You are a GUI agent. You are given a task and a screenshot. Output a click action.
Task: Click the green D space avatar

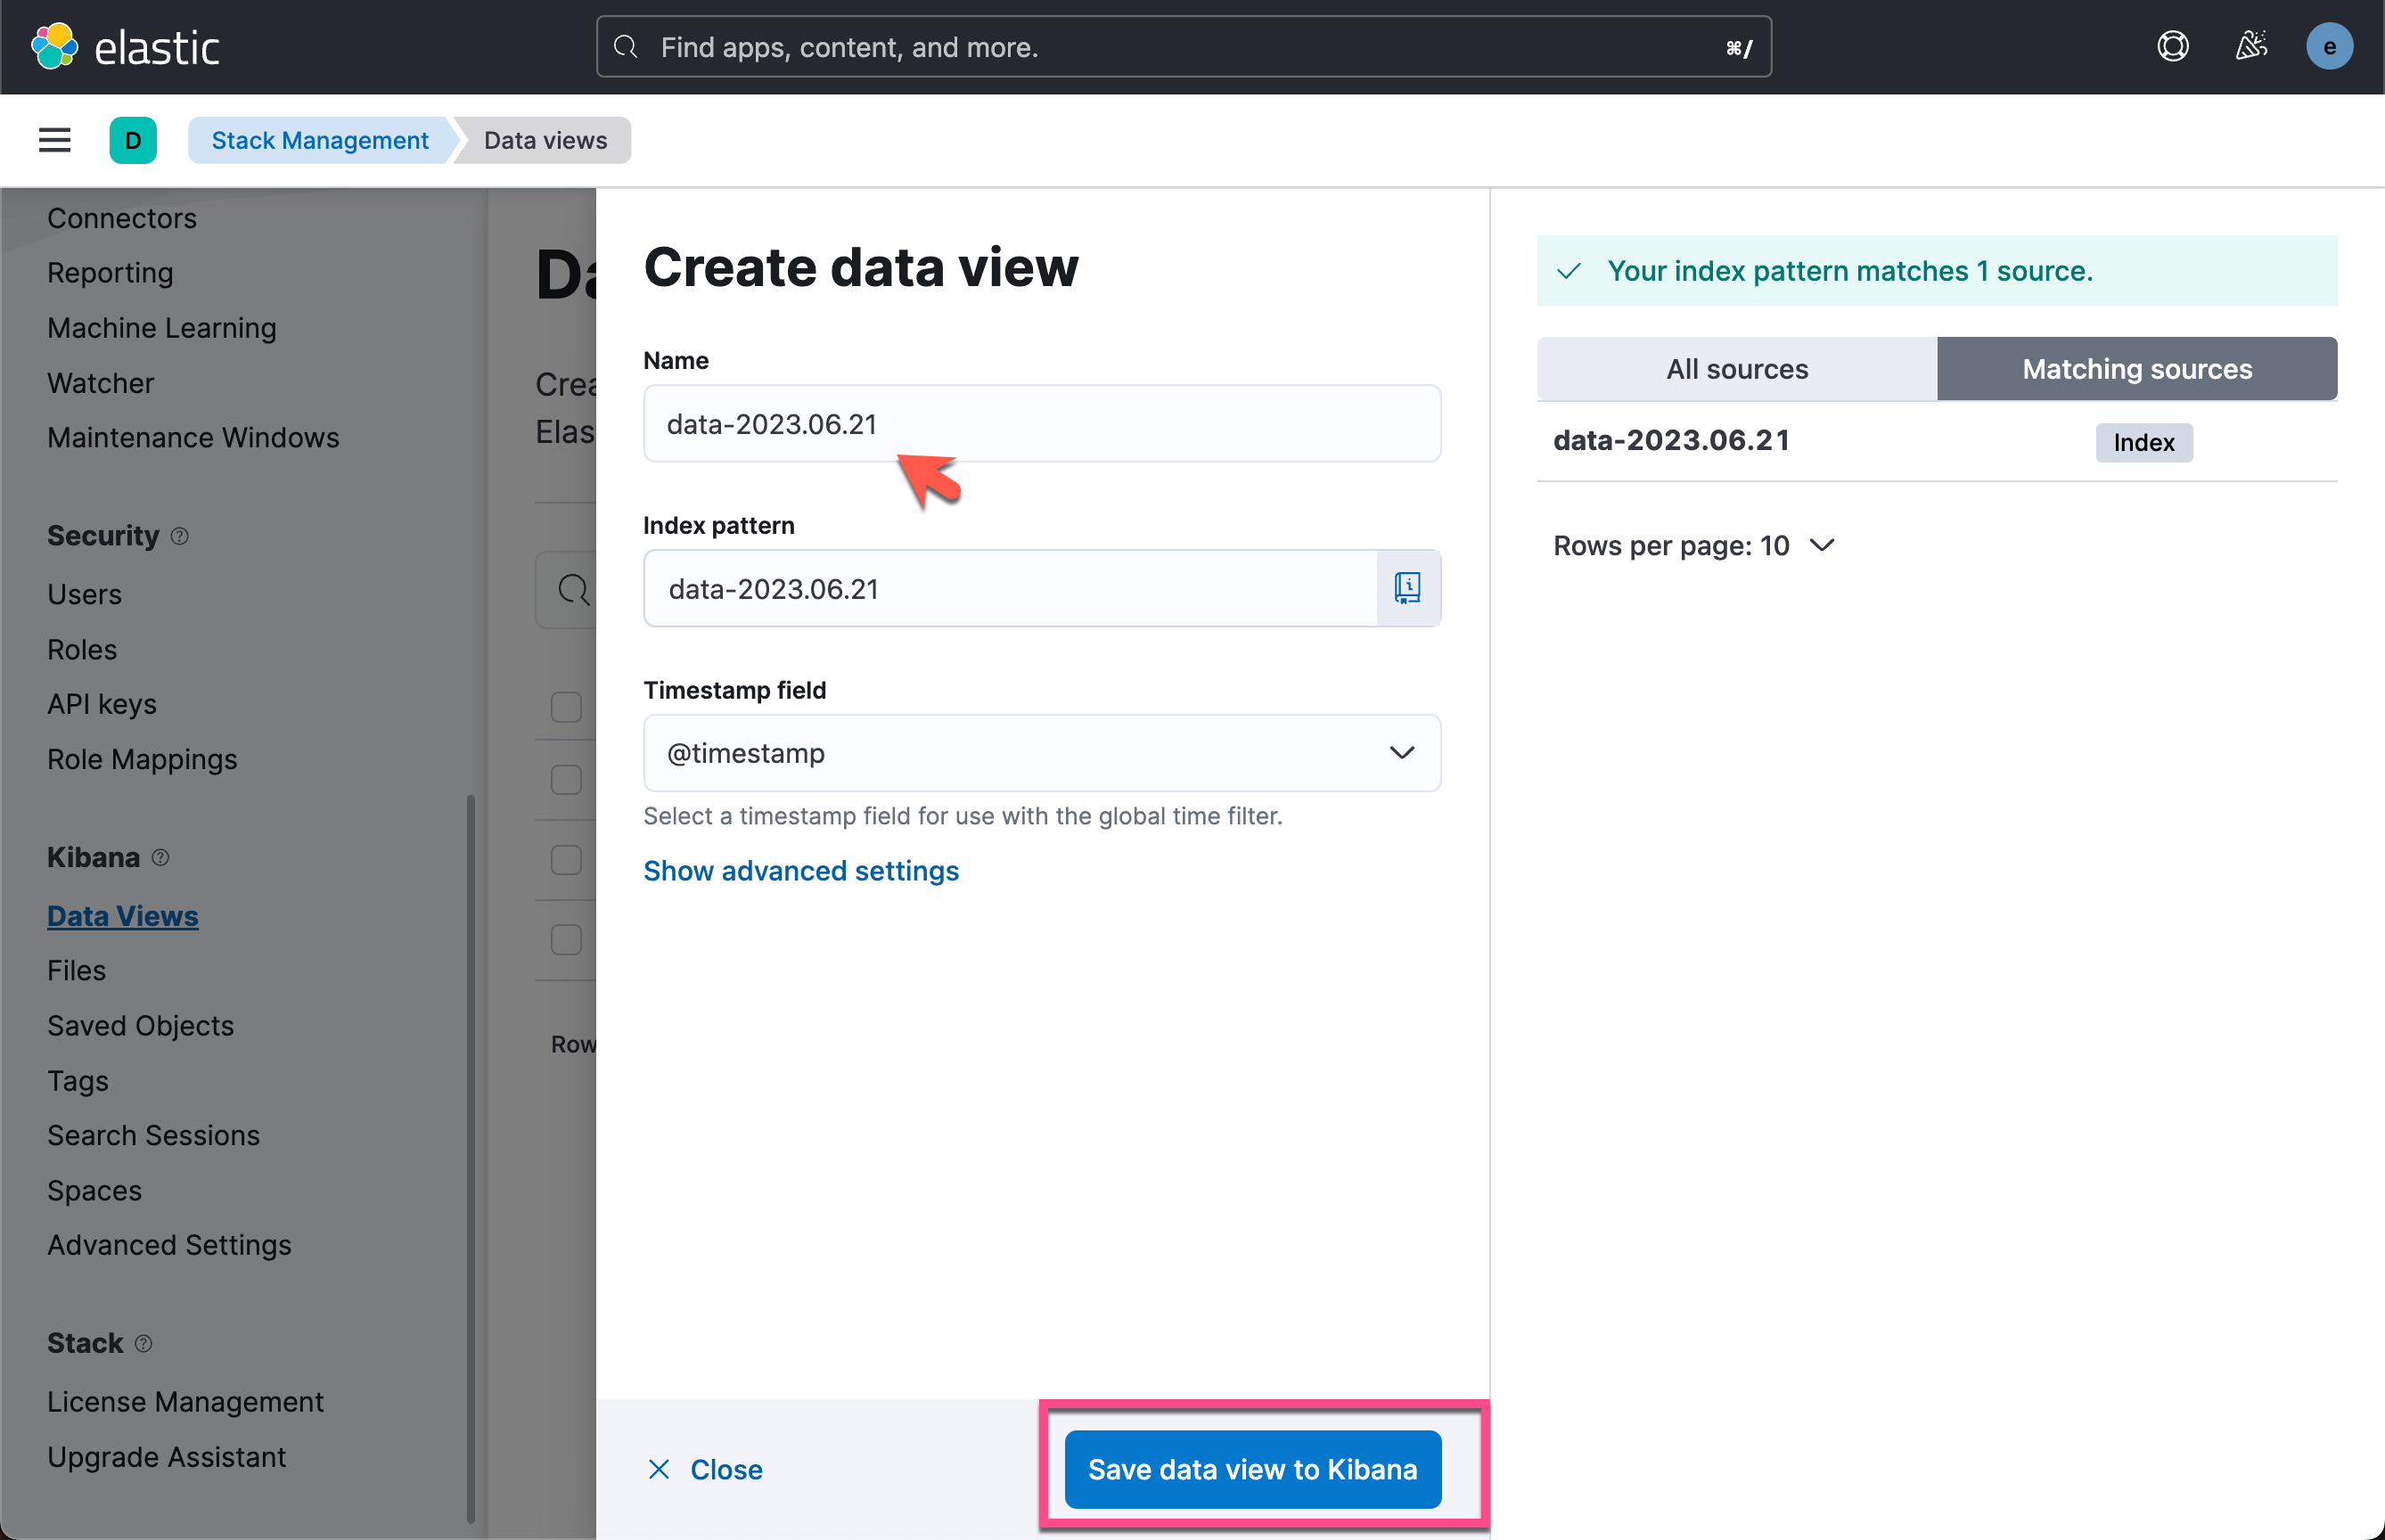click(x=133, y=140)
